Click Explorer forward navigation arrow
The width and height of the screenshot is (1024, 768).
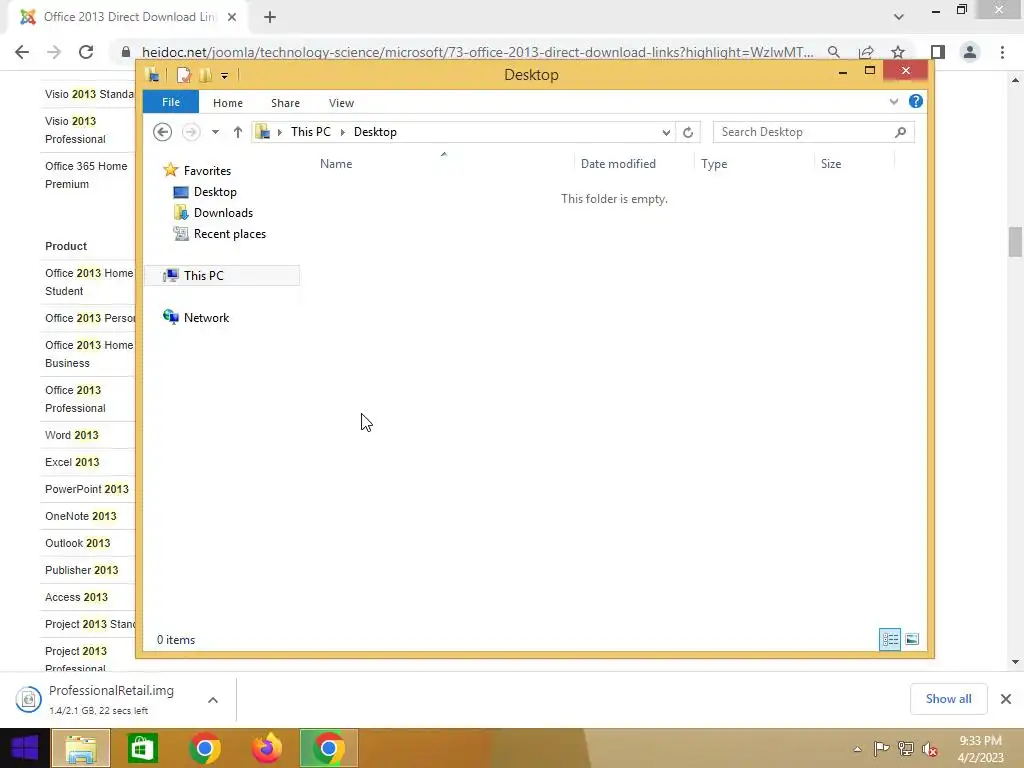(191, 132)
